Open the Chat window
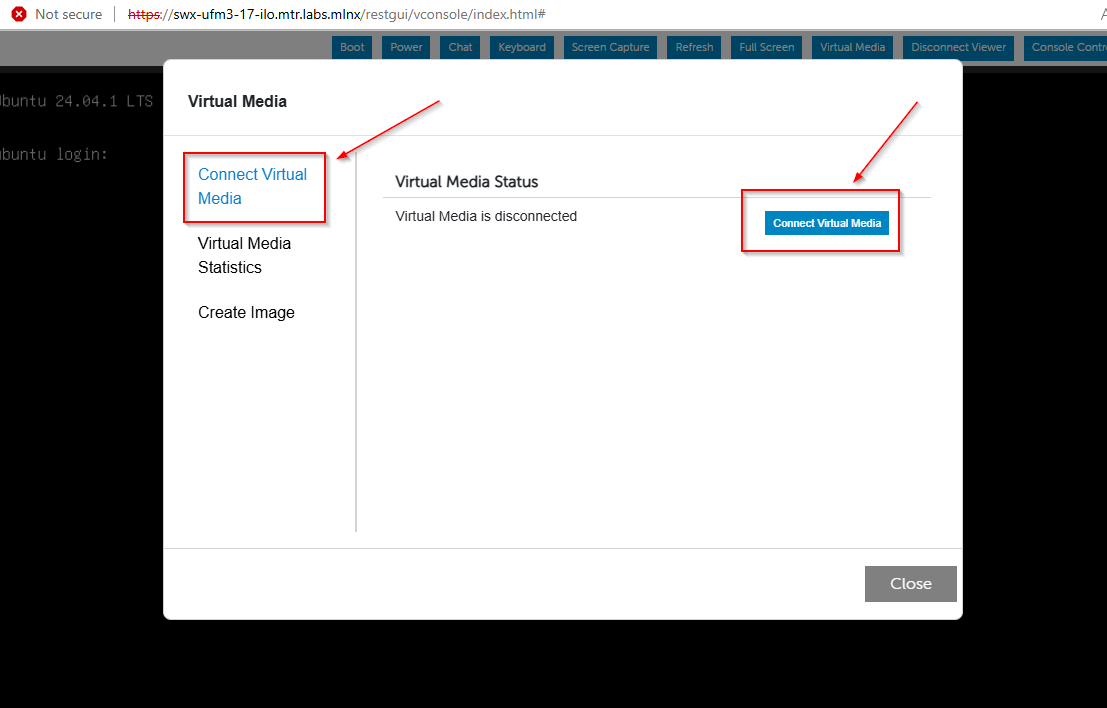Viewport: 1107px width, 708px height. coord(460,47)
